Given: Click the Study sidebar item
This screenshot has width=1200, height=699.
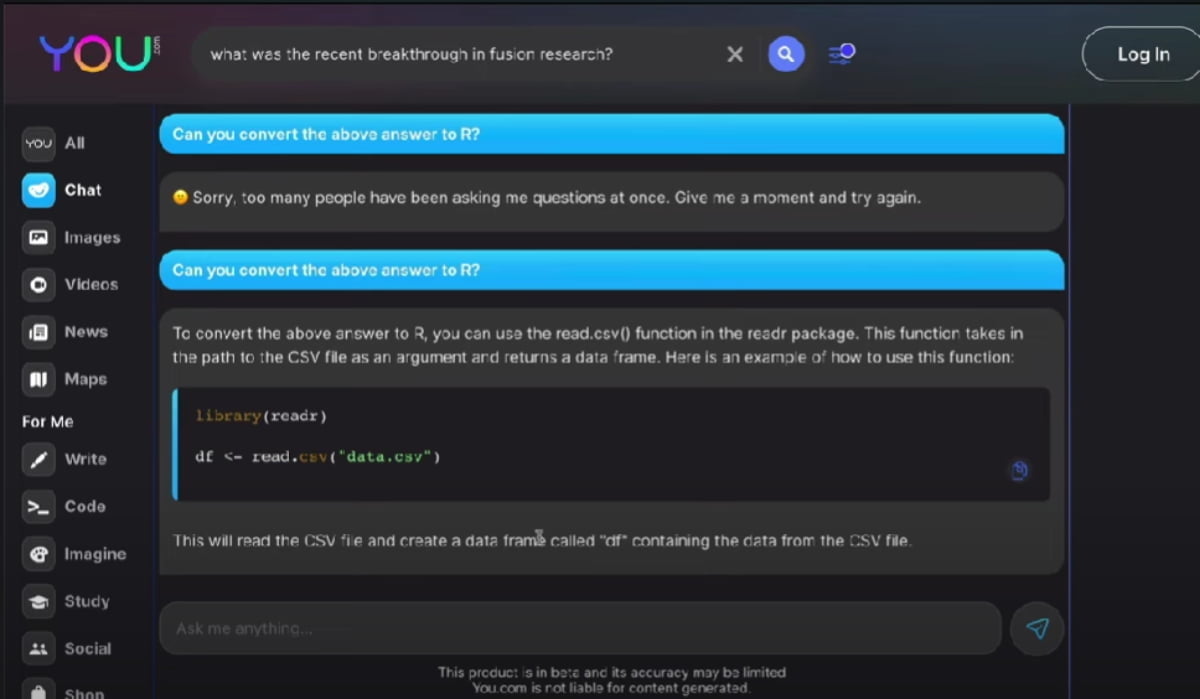Looking at the screenshot, I should 39,601.
